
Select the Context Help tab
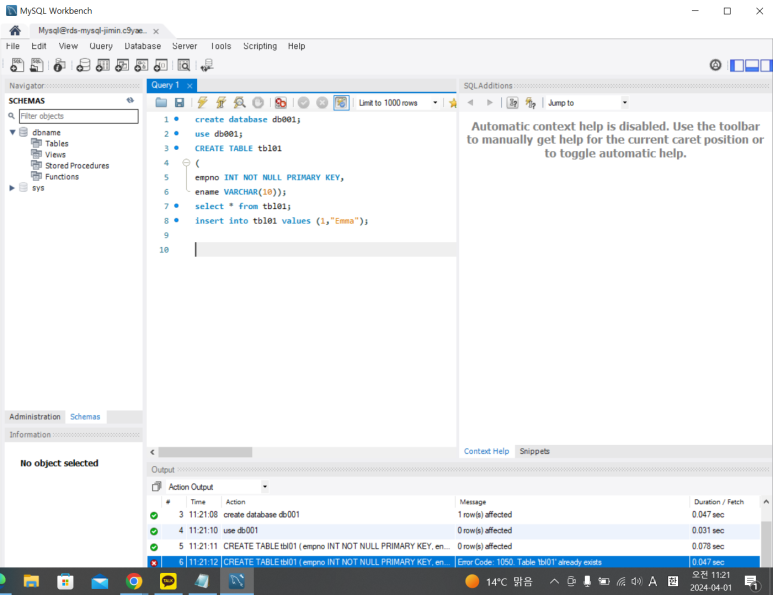(x=486, y=451)
